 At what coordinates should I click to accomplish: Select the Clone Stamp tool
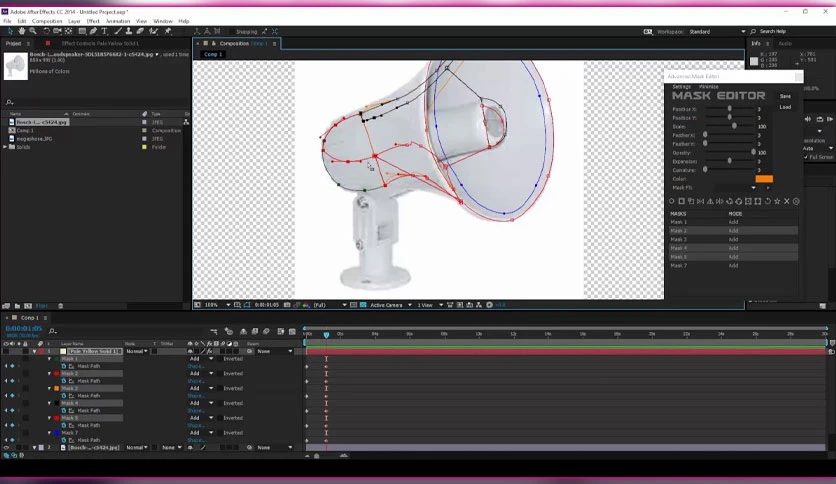coord(128,31)
